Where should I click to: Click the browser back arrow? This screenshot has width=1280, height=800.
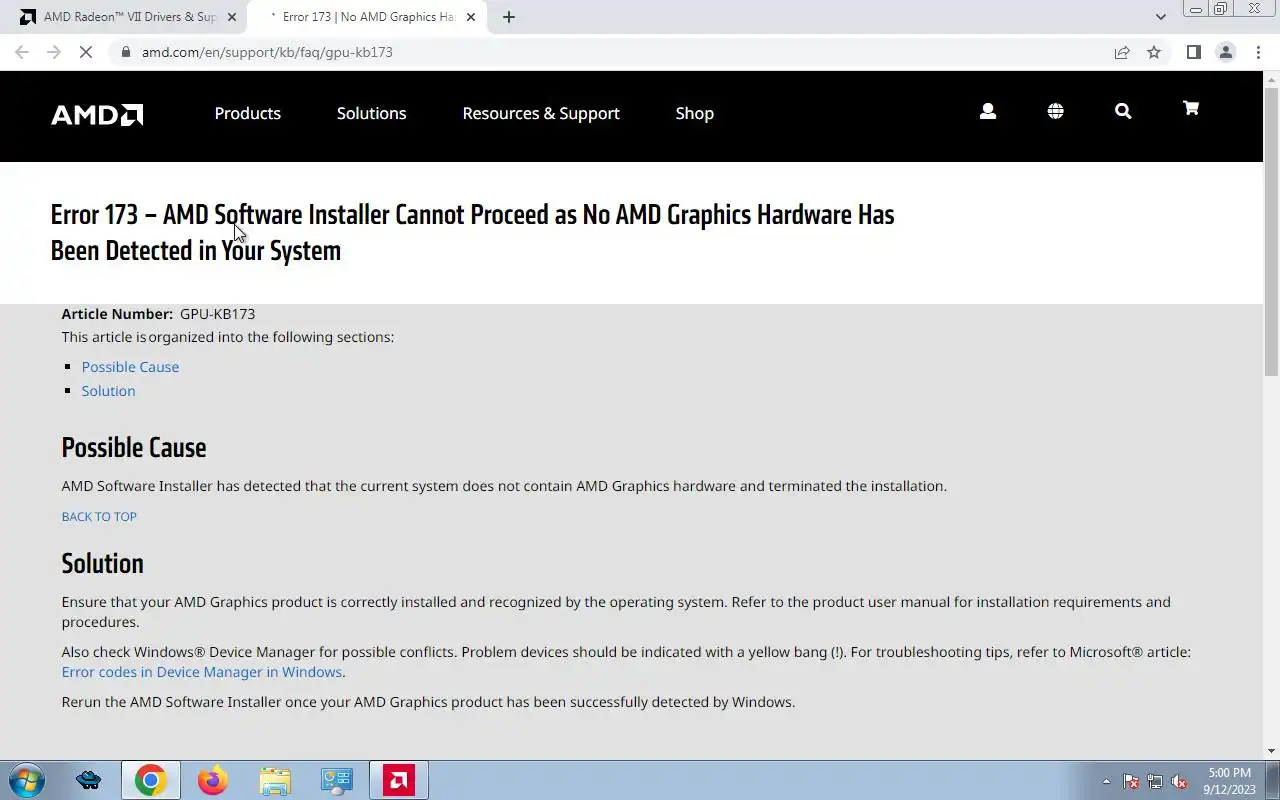(x=22, y=52)
